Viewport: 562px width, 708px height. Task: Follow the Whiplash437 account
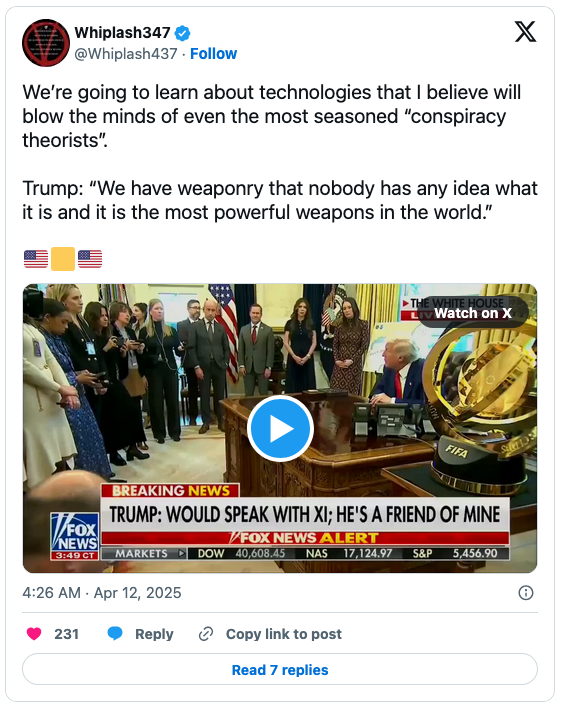(x=213, y=54)
